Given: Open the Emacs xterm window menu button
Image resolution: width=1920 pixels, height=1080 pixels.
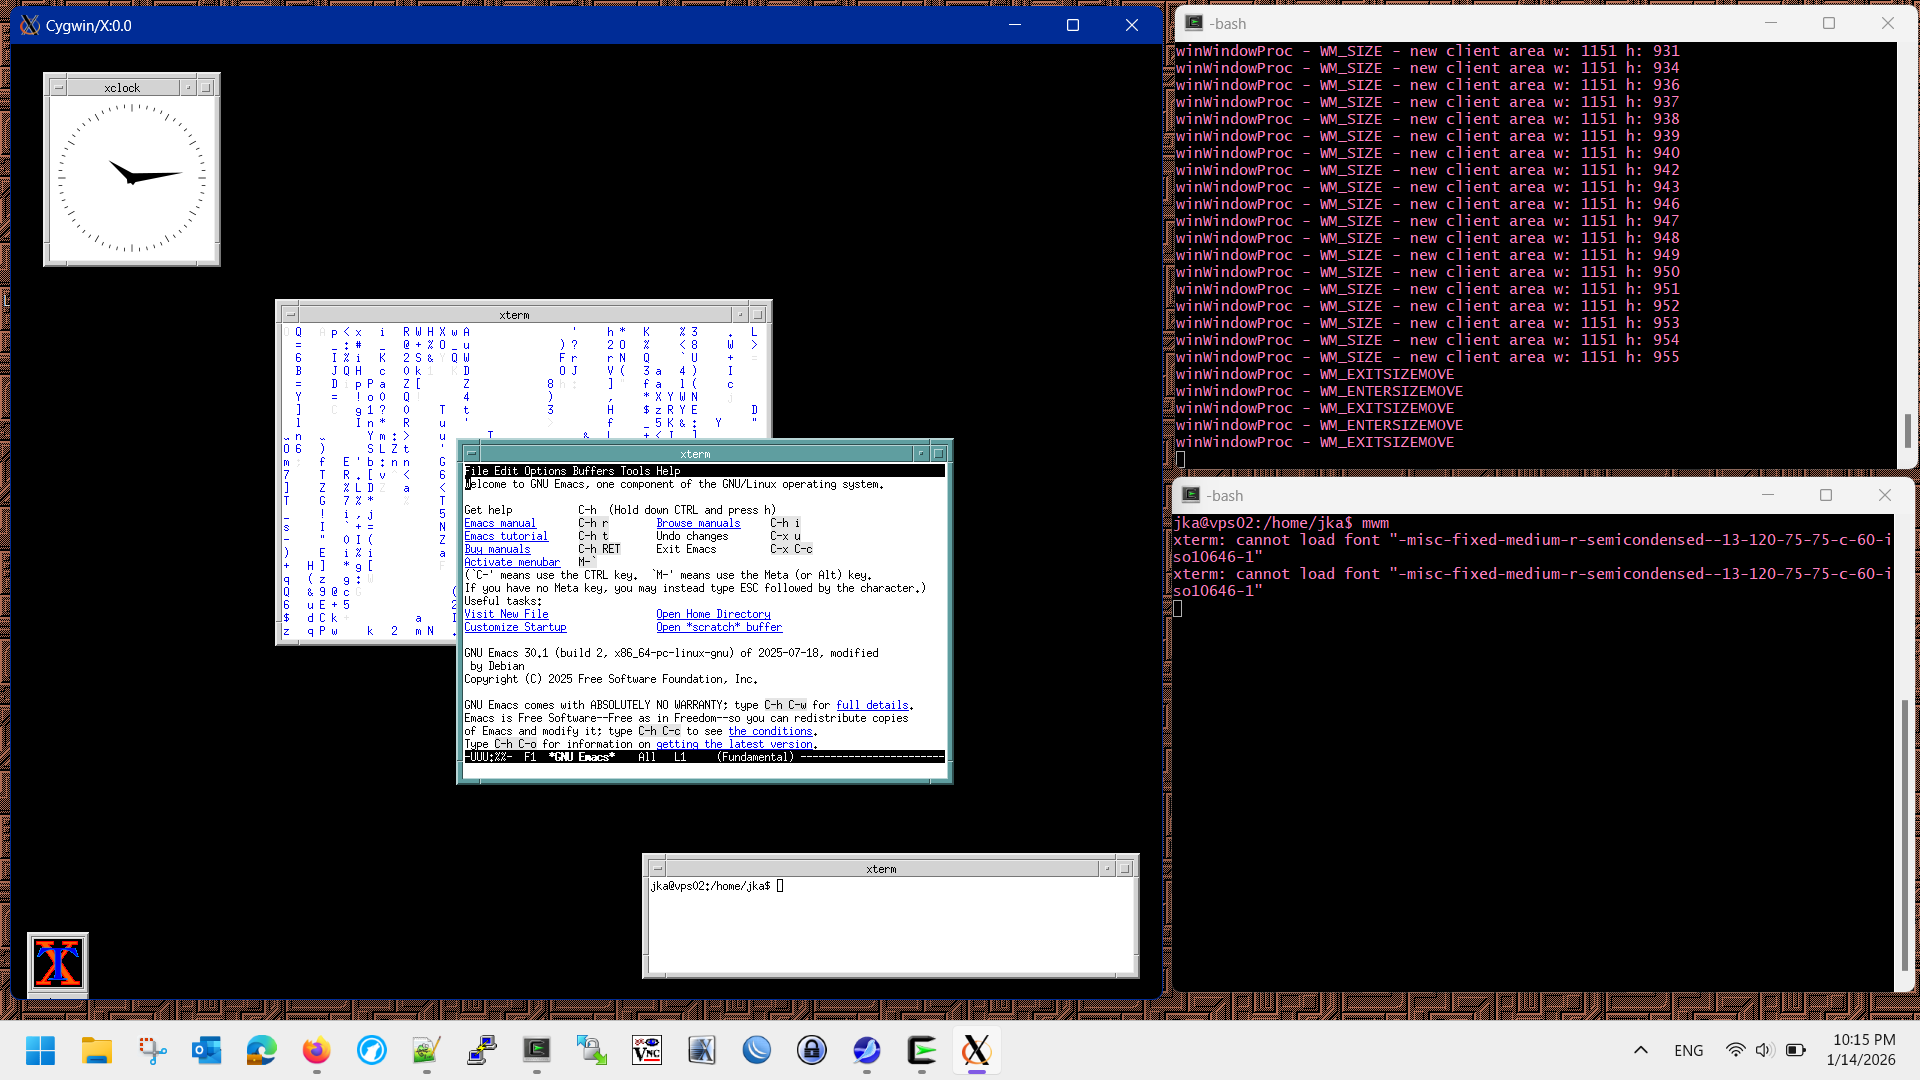Looking at the screenshot, I should click(471, 454).
